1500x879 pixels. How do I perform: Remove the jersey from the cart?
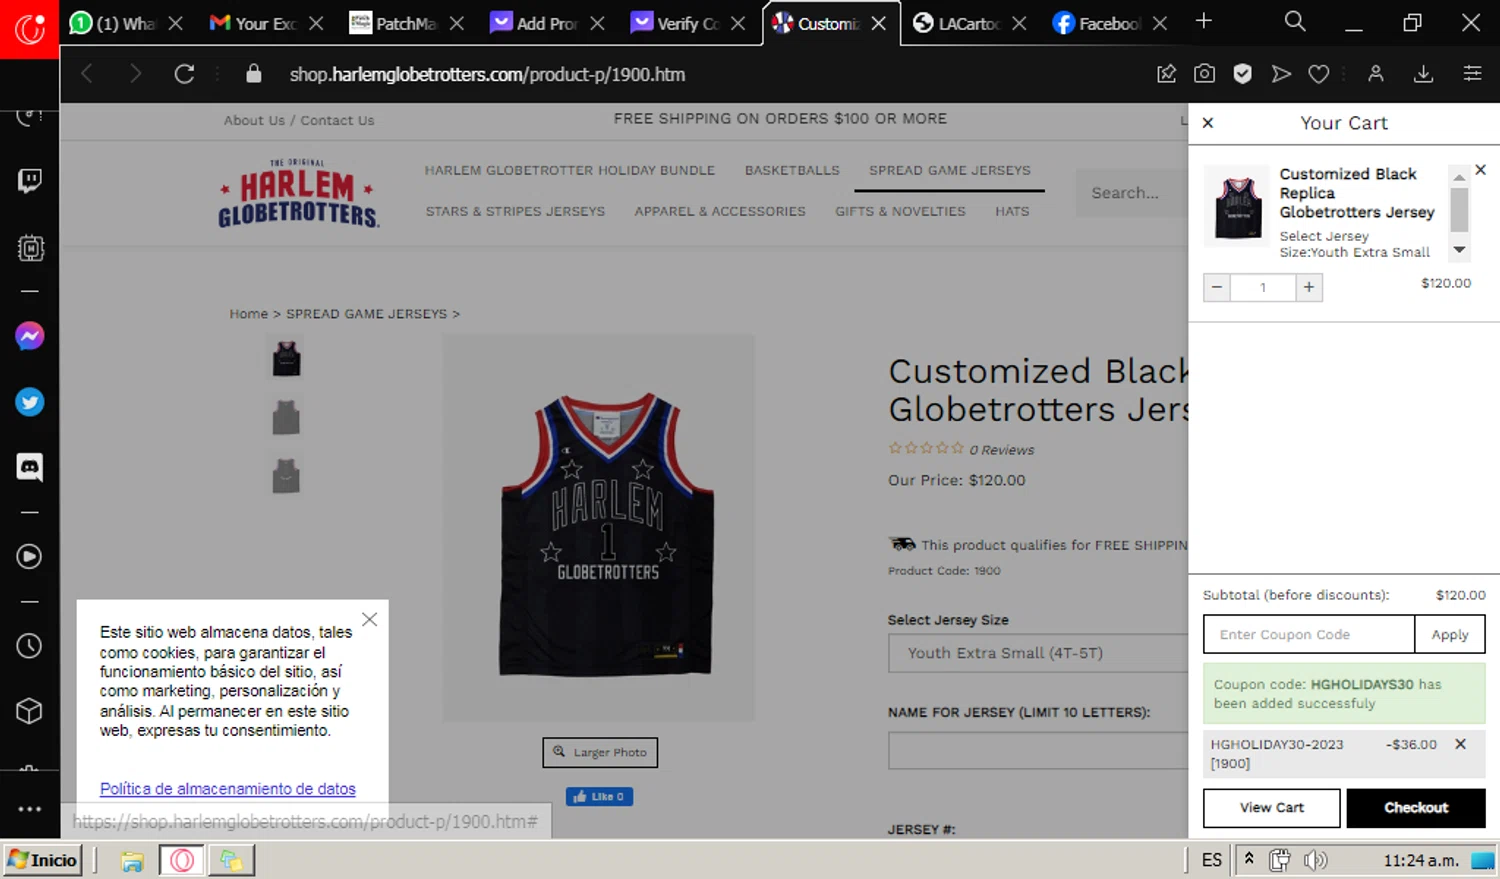pyautogui.click(x=1481, y=170)
